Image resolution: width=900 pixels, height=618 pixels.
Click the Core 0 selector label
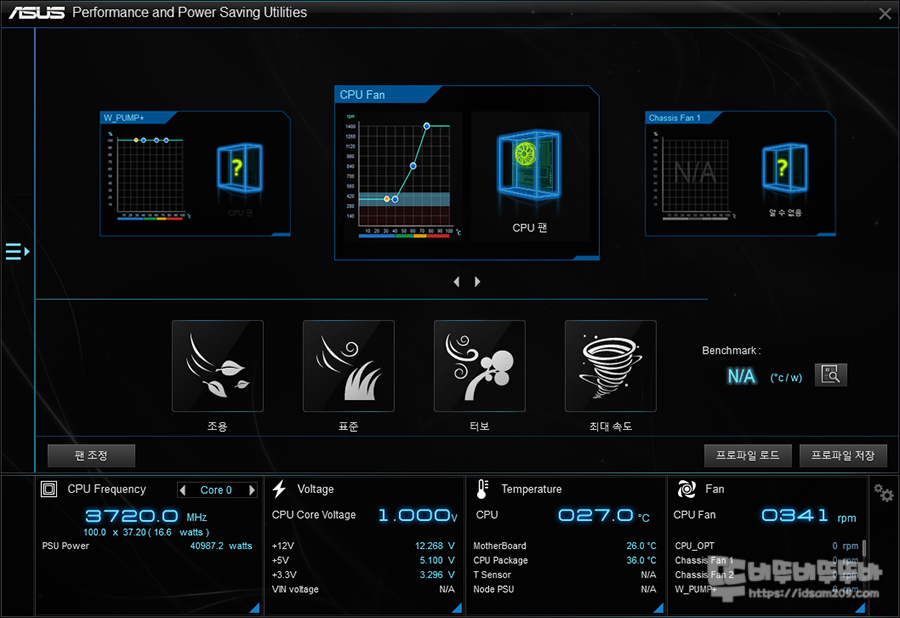[x=216, y=490]
